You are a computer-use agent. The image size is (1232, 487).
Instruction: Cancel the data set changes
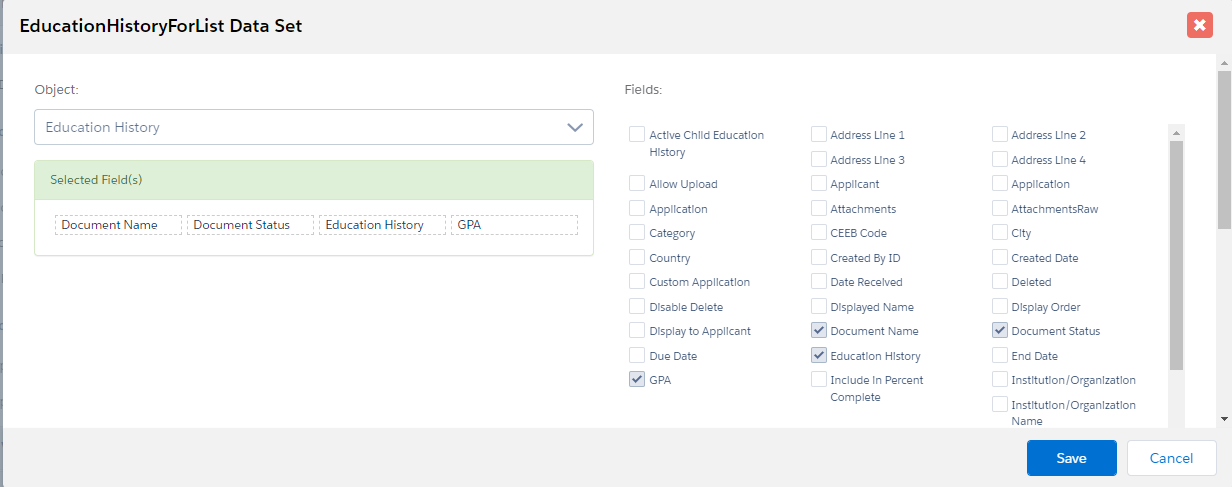(x=1171, y=458)
